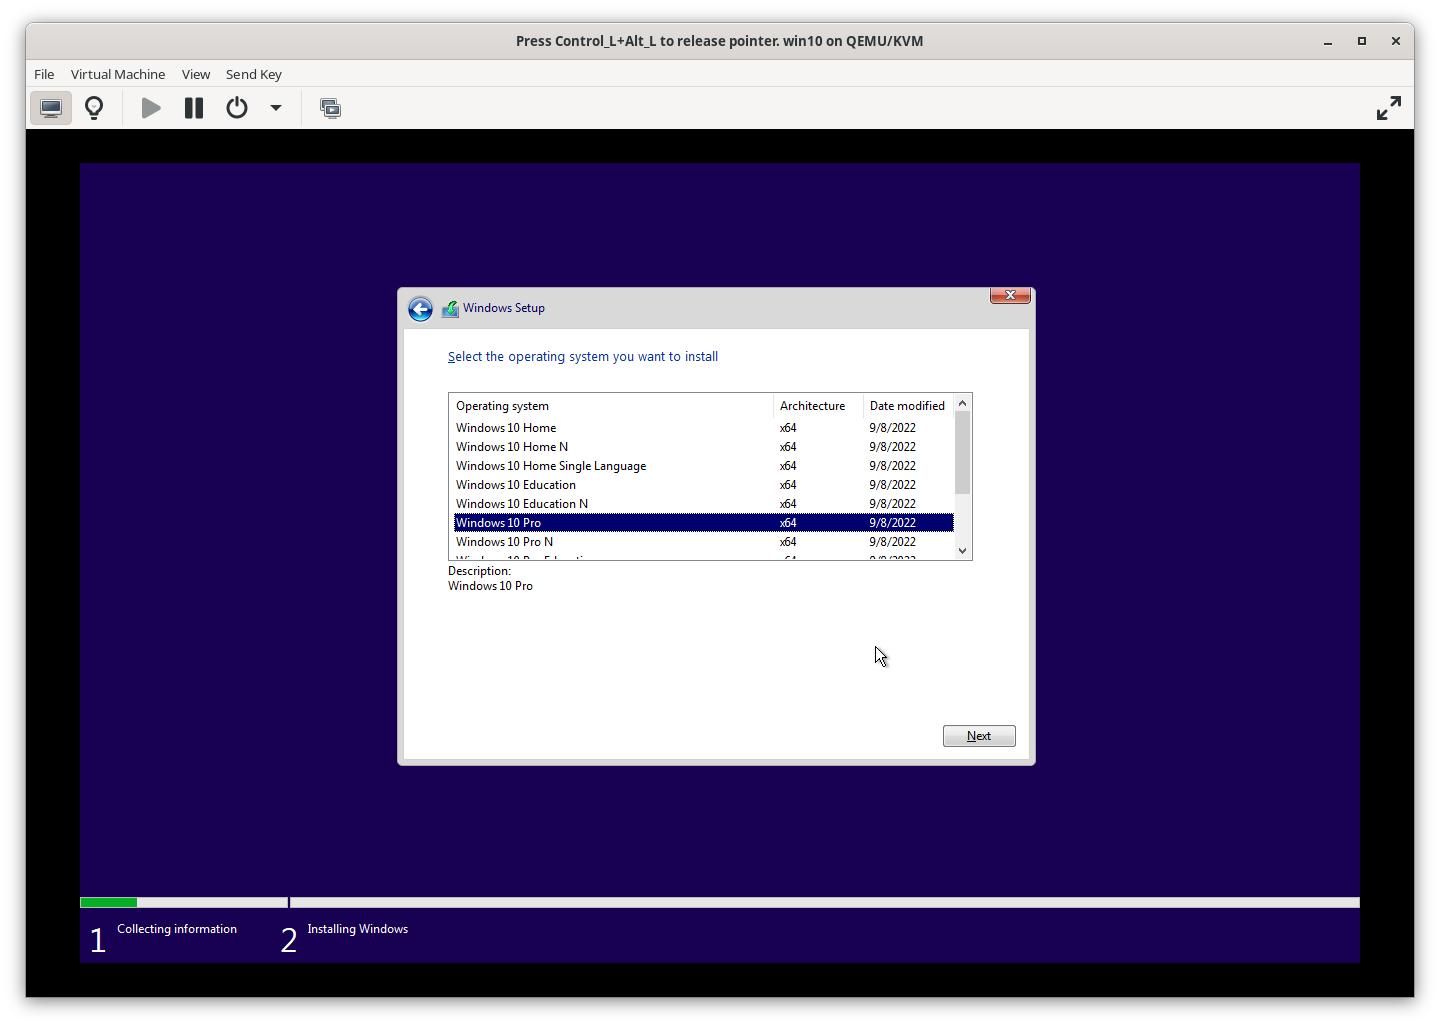Select Windows 10 Home
This screenshot has width=1440, height=1026.
pos(703,428)
